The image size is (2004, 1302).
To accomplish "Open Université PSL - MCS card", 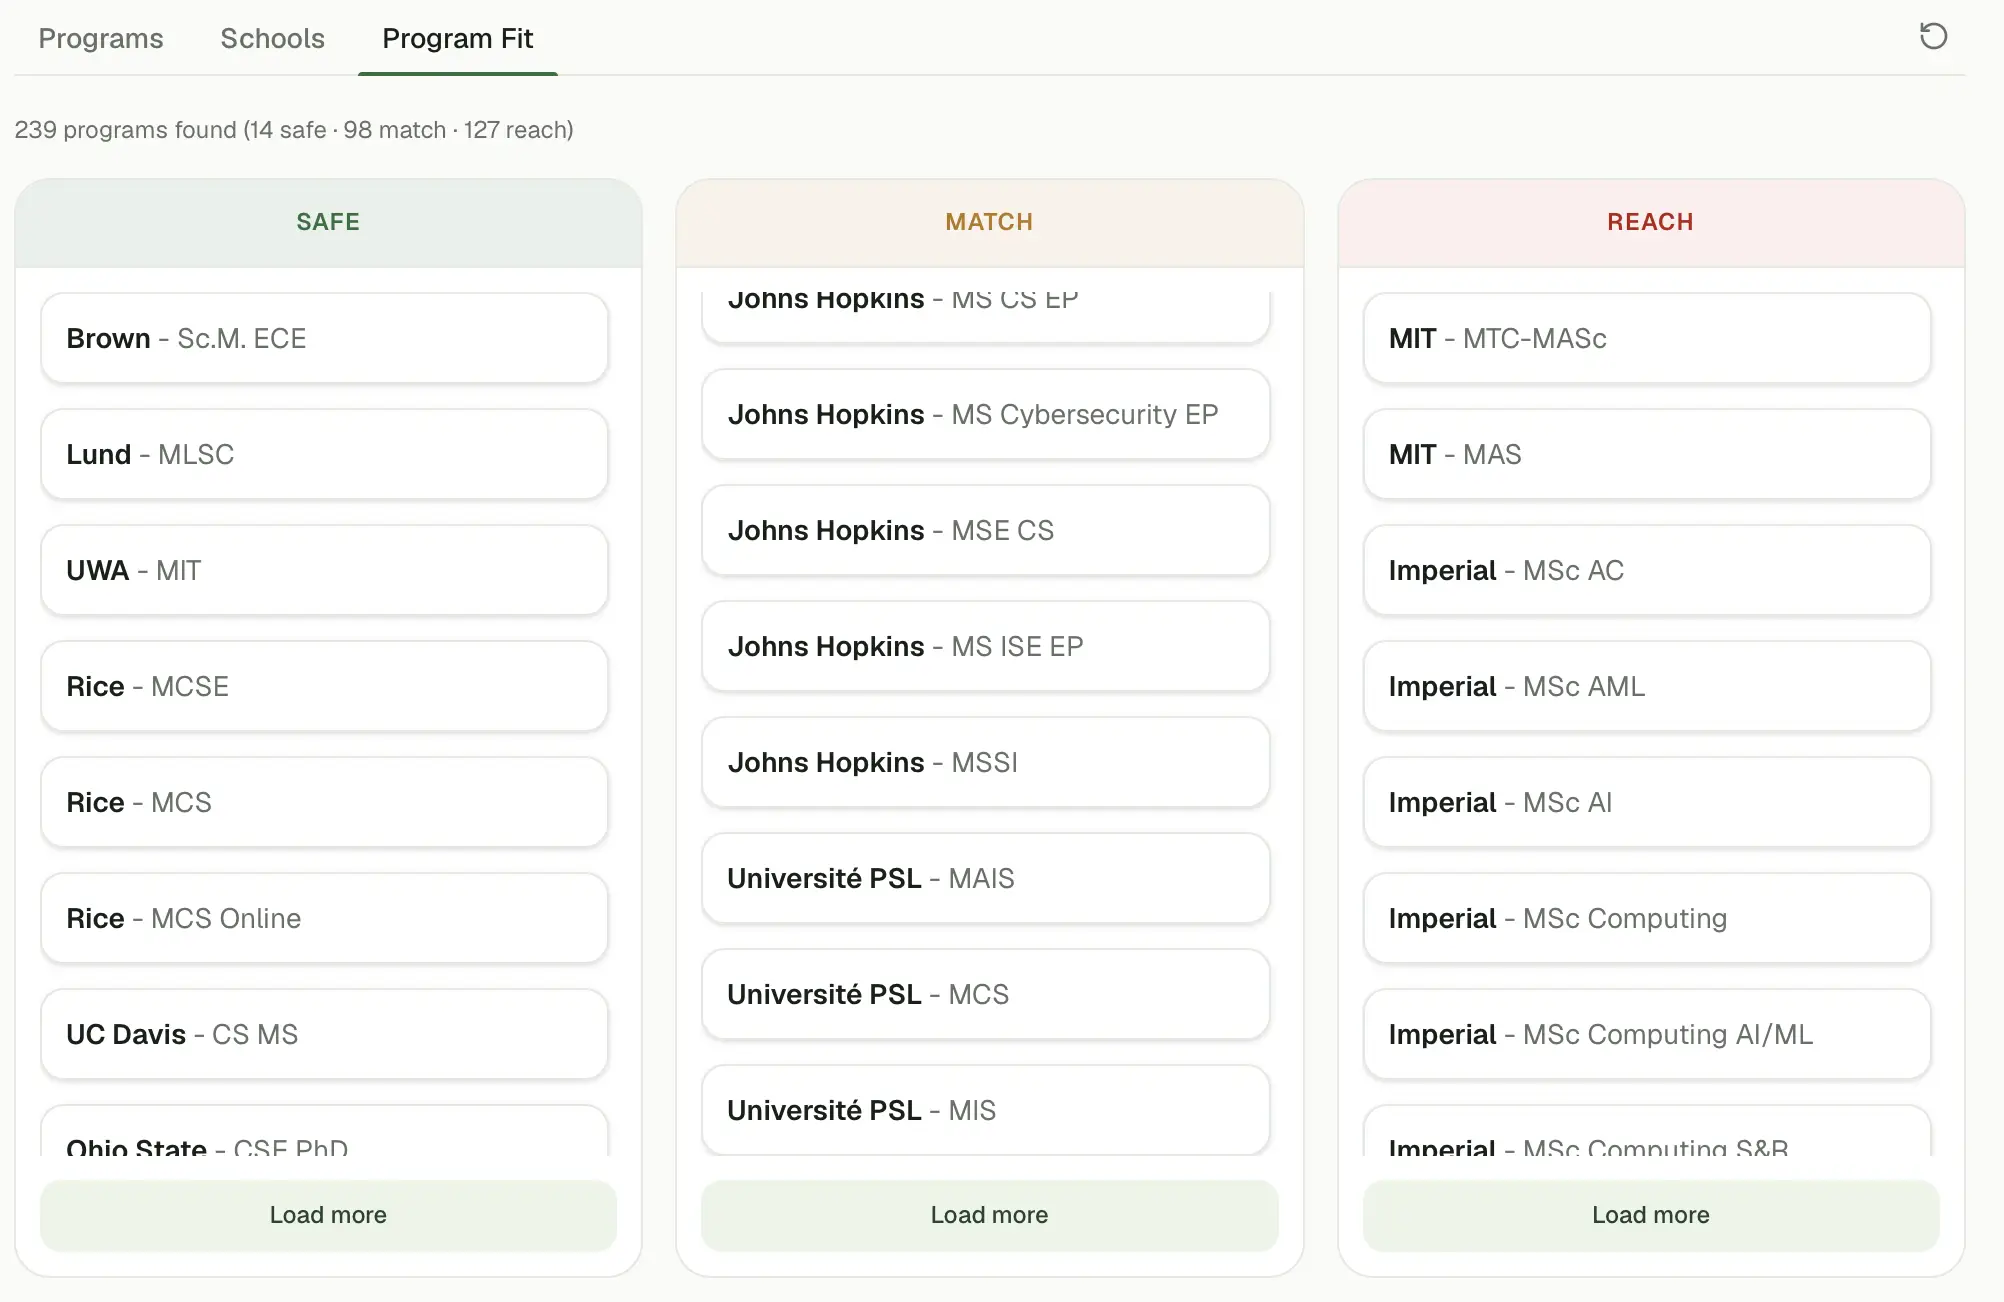I will (x=986, y=994).
